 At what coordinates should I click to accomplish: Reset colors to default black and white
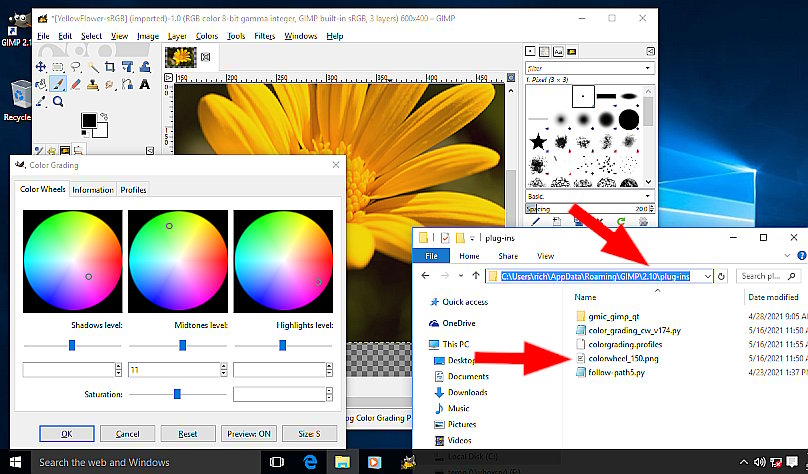point(85,133)
